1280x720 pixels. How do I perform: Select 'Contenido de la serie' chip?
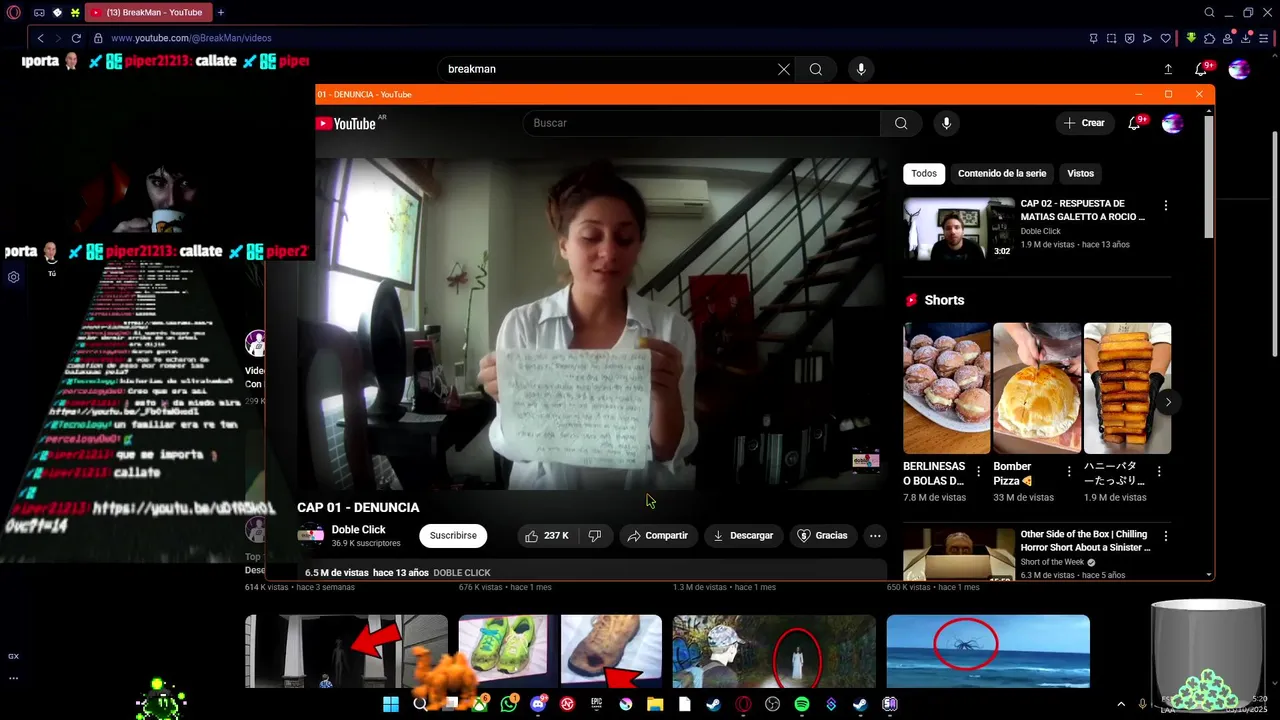[x=1002, y=173]
